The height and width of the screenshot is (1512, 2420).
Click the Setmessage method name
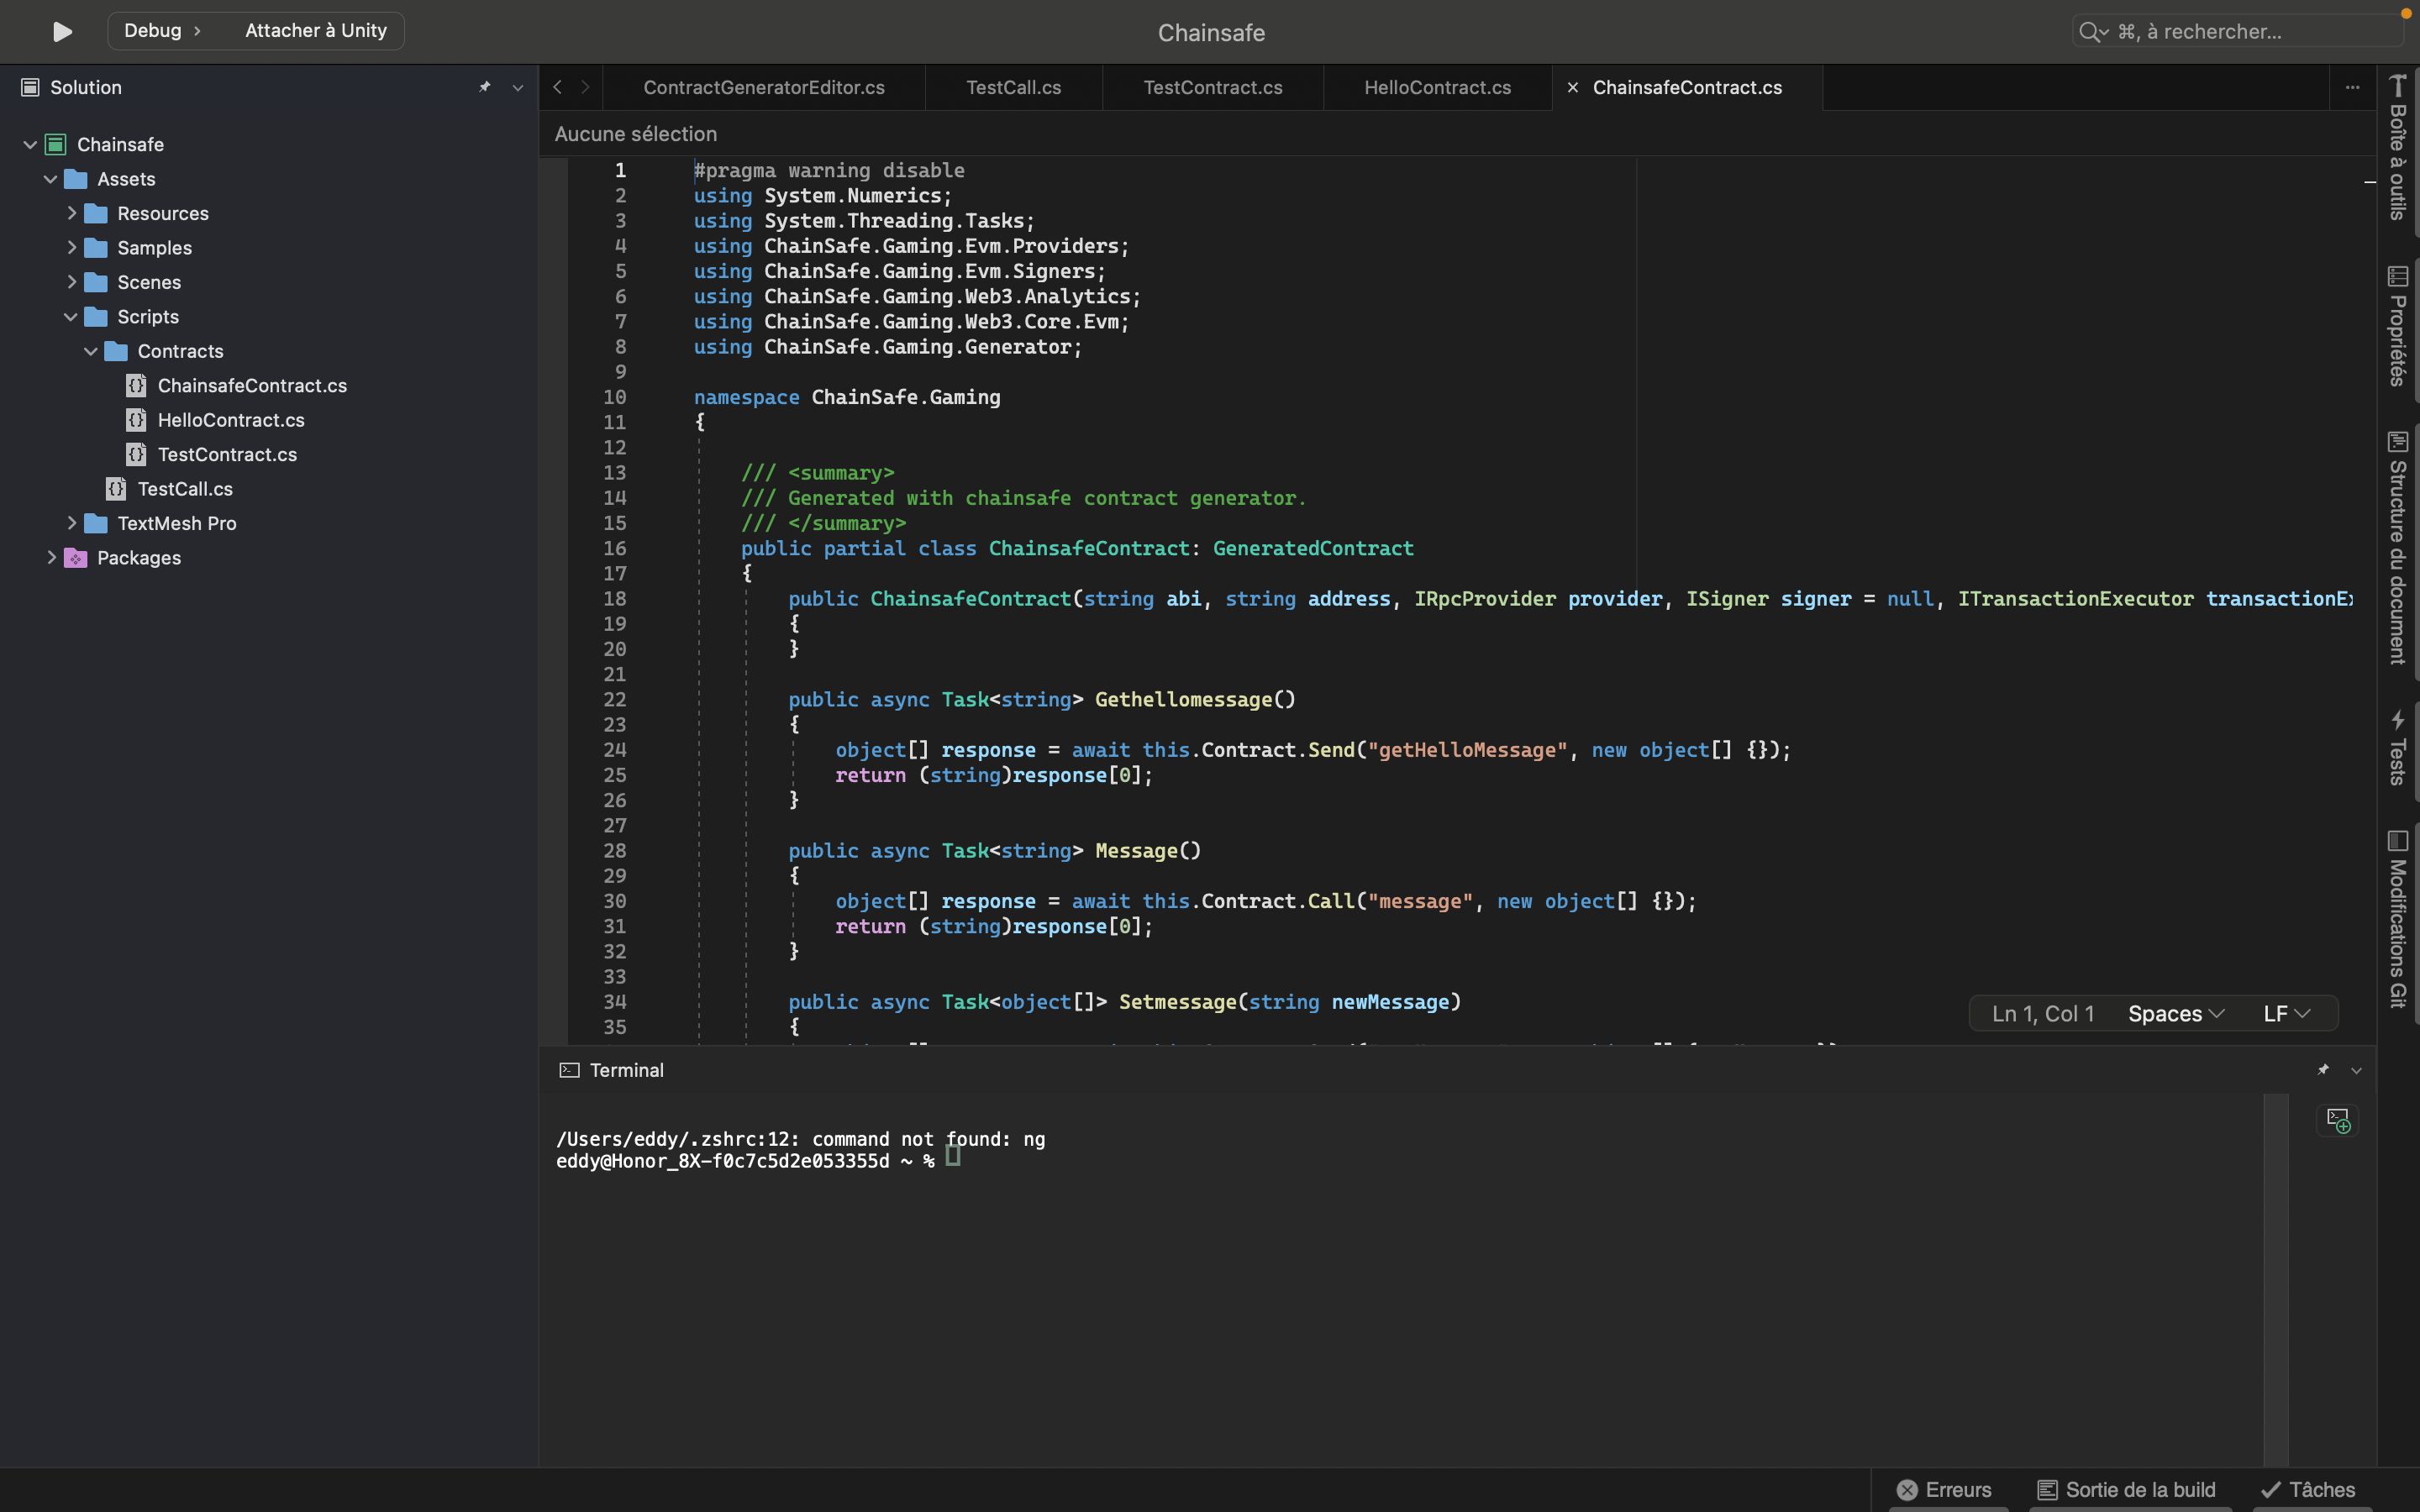[1179, 1002]
